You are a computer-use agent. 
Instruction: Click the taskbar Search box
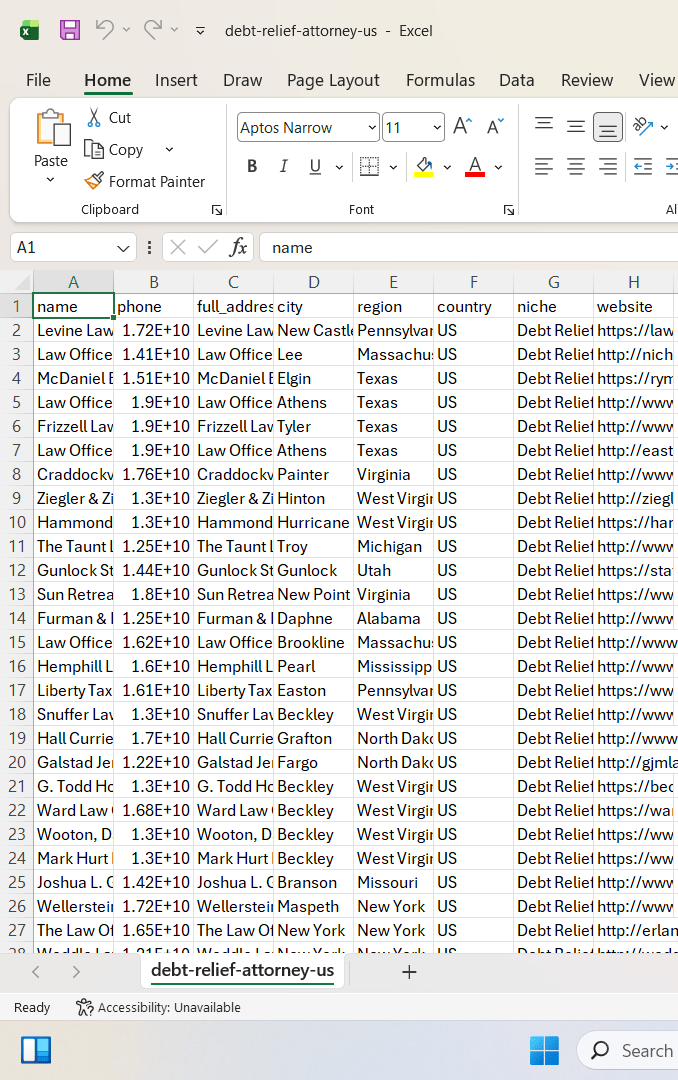628,1050
